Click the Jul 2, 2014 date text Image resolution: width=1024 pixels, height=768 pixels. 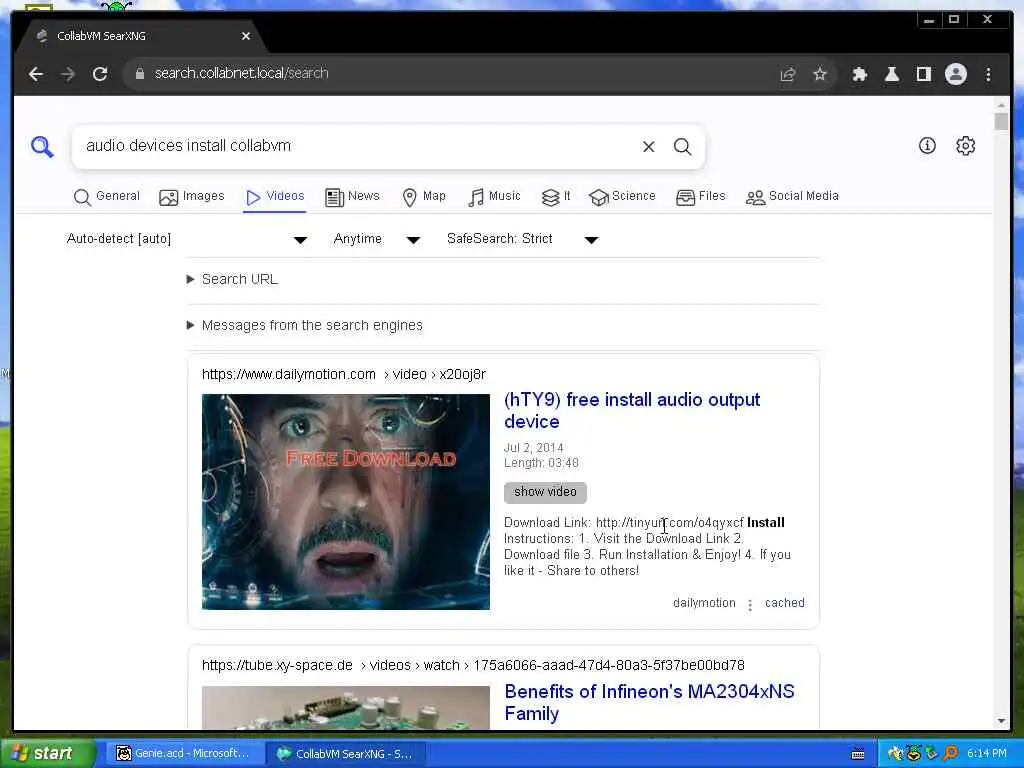[x=533, y=448]
